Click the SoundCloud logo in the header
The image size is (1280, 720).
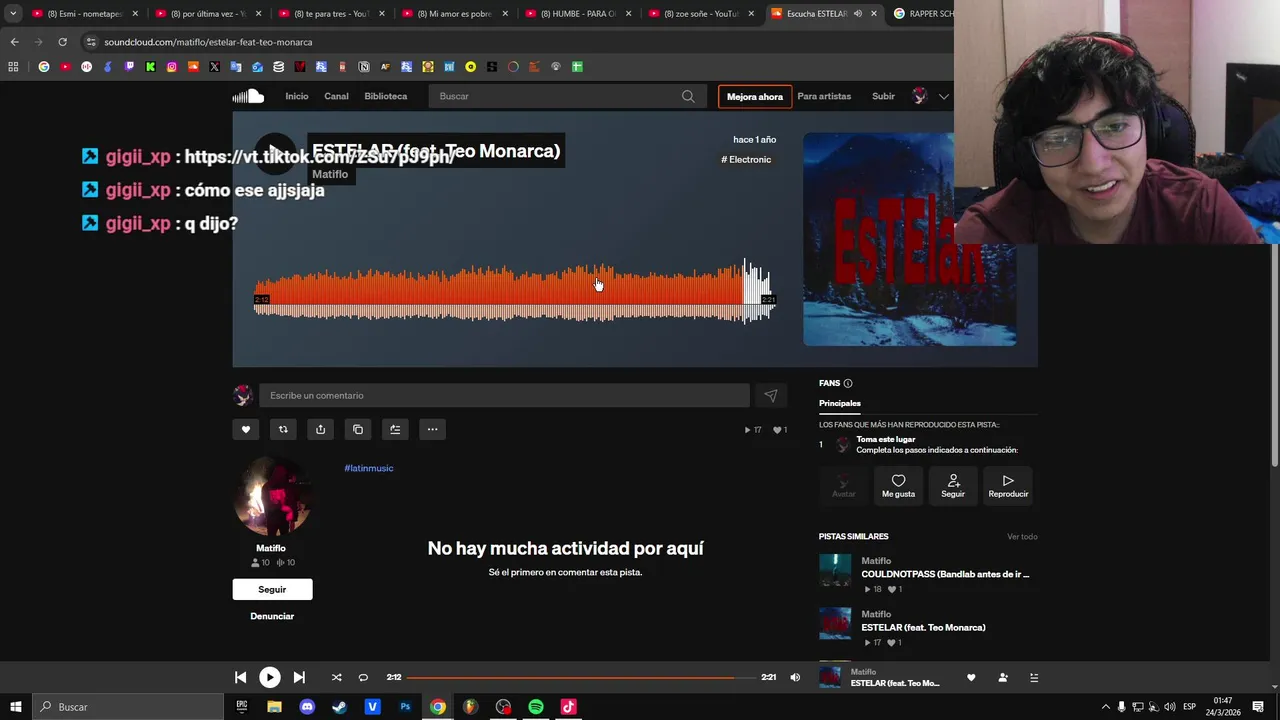[248, 96]
